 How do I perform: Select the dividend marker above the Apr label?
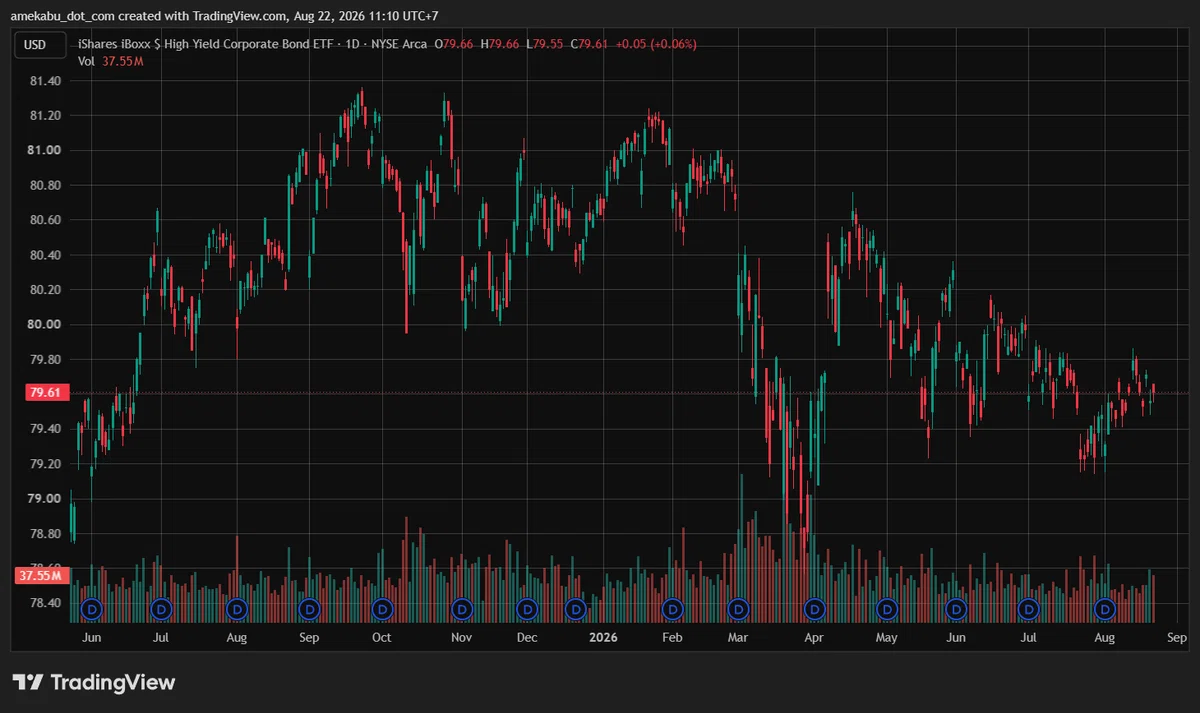[815, 608]
